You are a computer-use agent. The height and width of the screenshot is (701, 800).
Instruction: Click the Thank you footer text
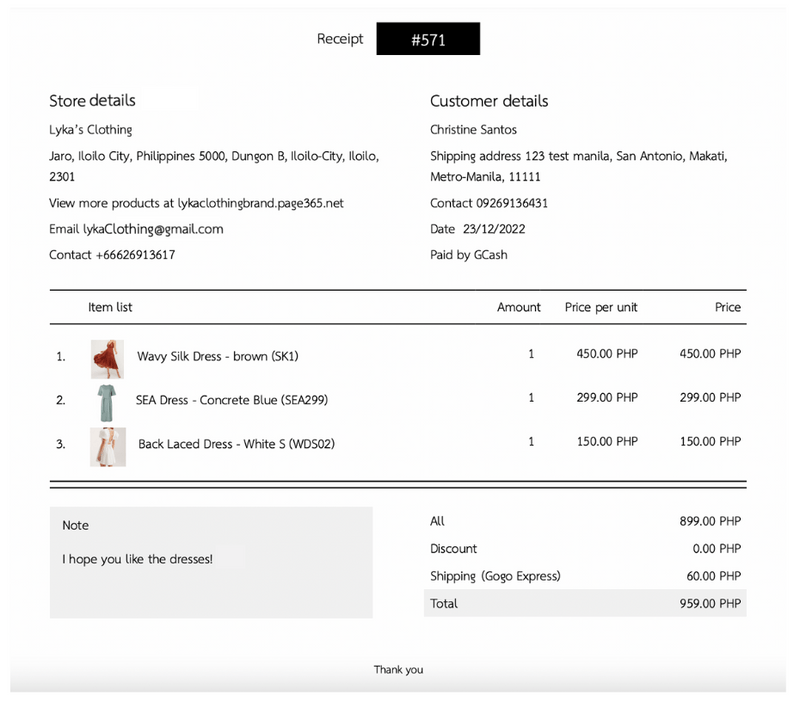coord(399,670)
